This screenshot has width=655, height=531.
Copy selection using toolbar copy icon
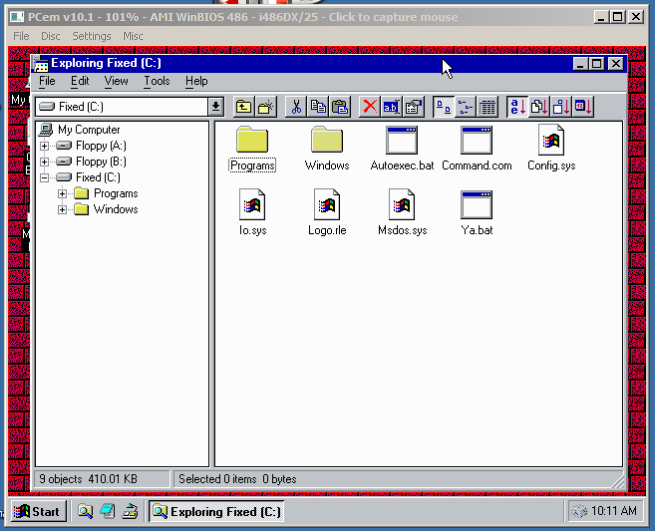(x=318, y=107)
